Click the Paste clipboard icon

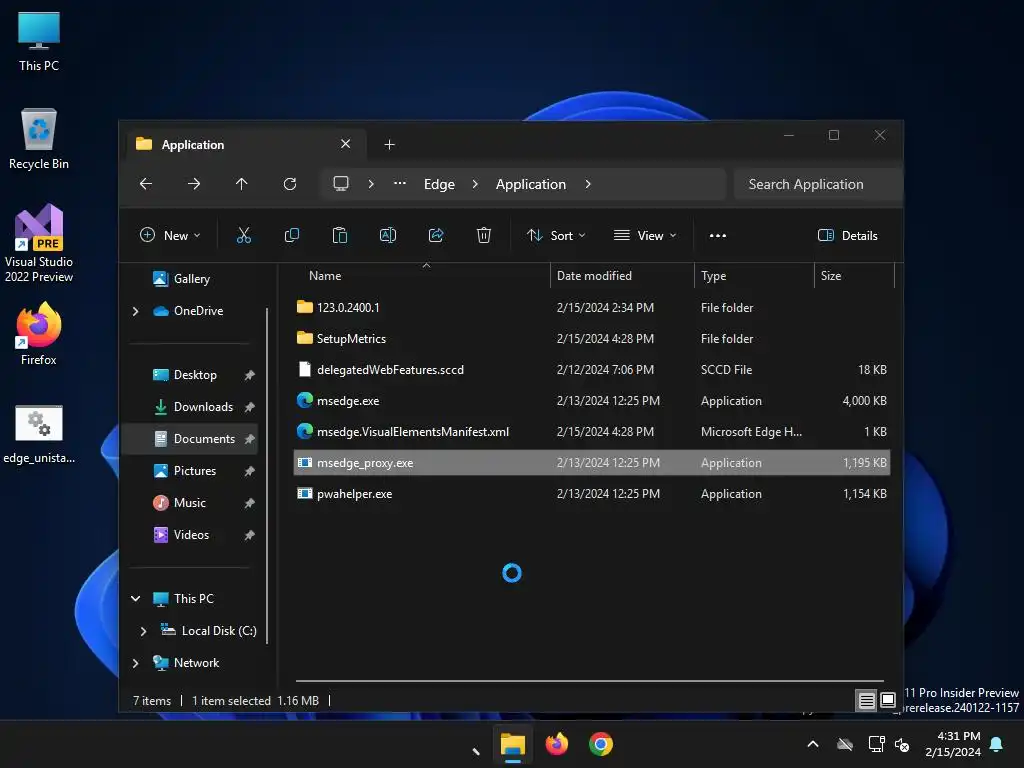pos(340,236)
